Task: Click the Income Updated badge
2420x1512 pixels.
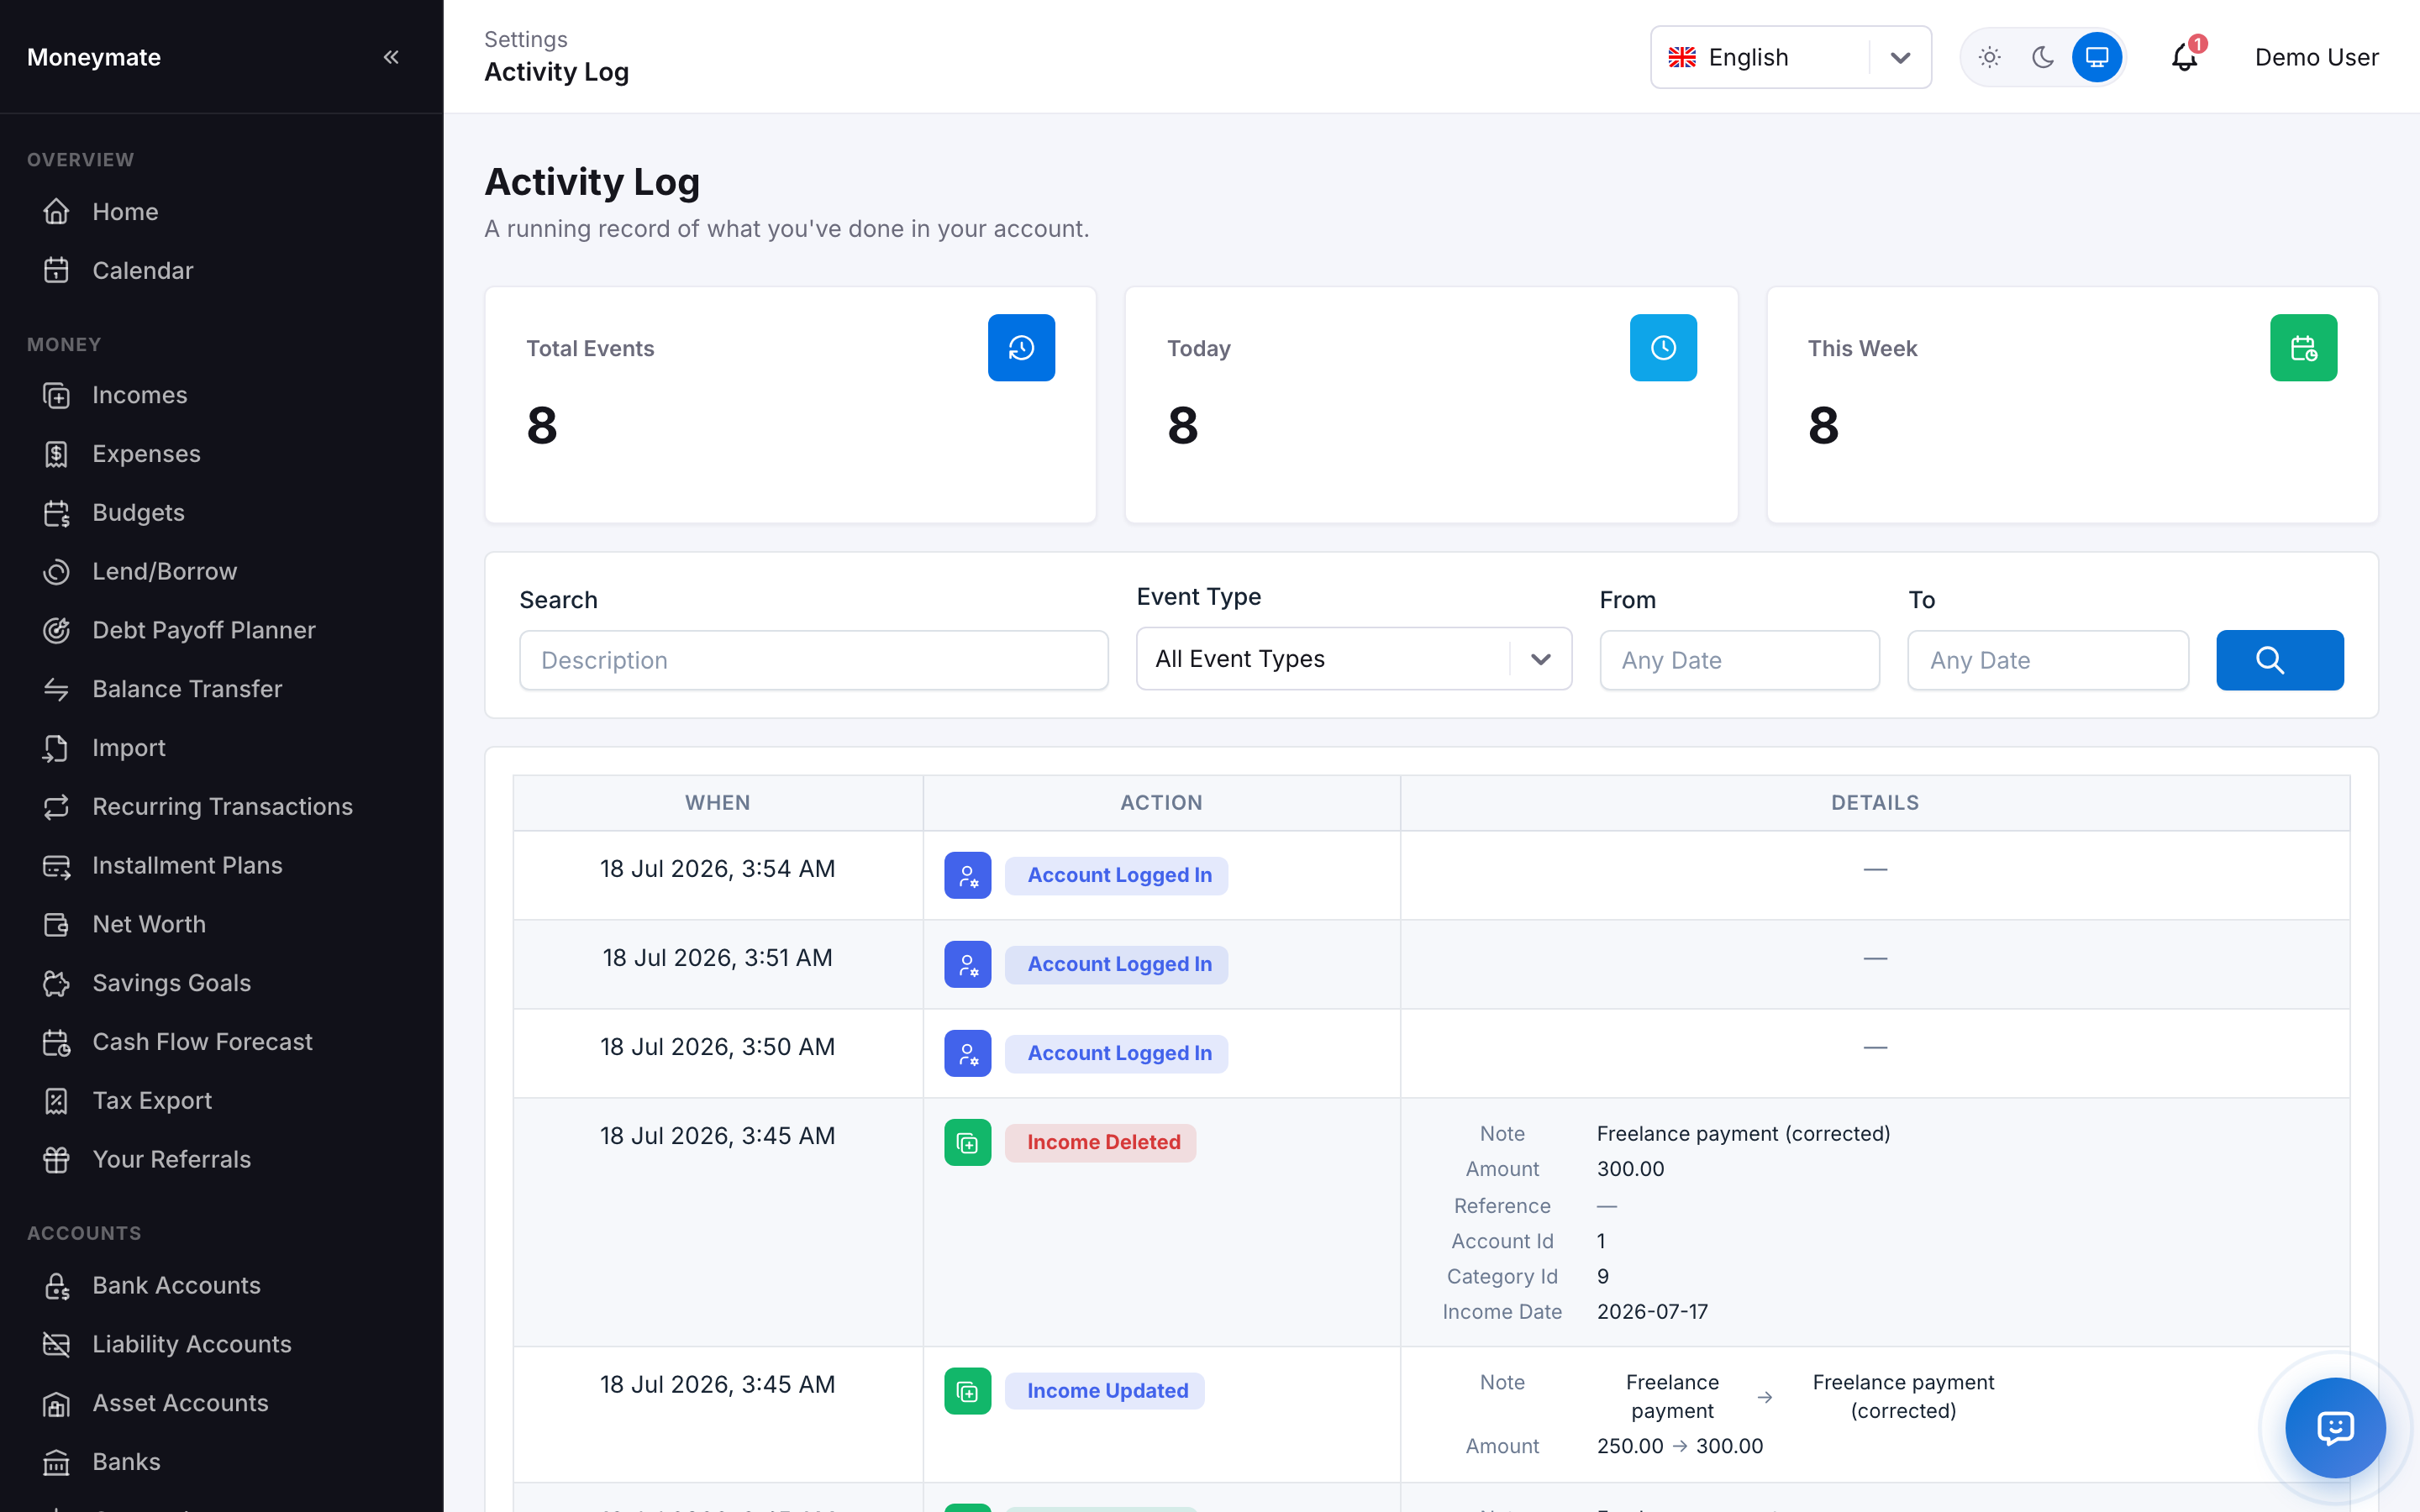Action: pyautogui.click(x=1105, y=1391)
